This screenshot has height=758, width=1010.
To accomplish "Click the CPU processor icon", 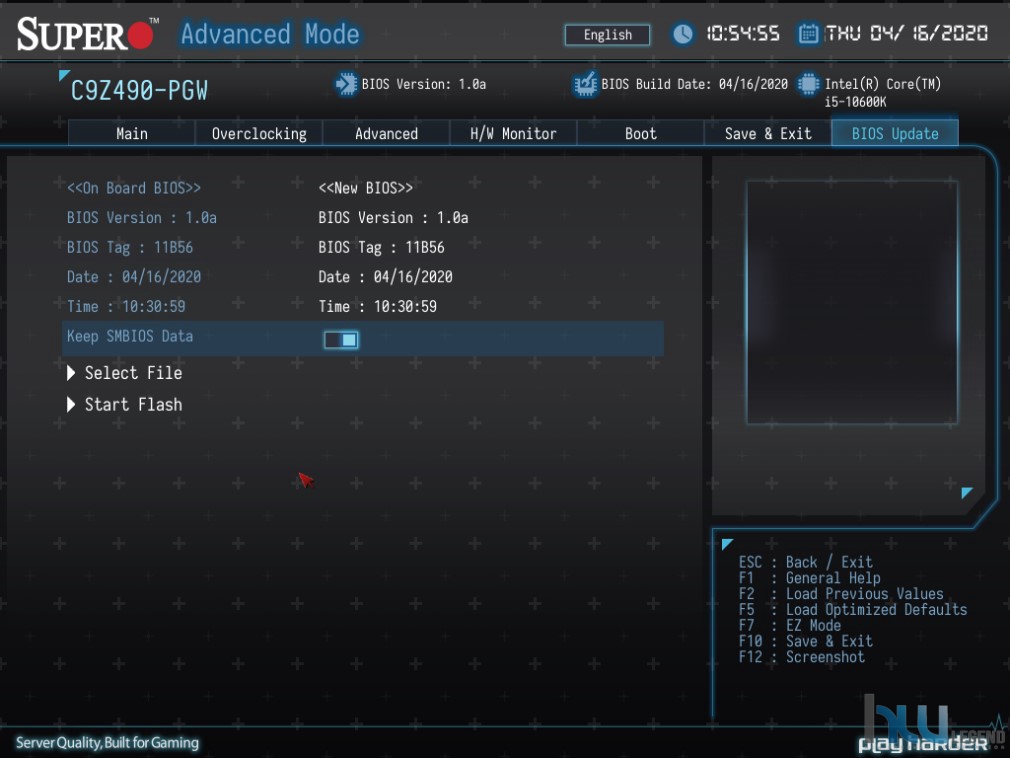I will (x=808, y=84).
